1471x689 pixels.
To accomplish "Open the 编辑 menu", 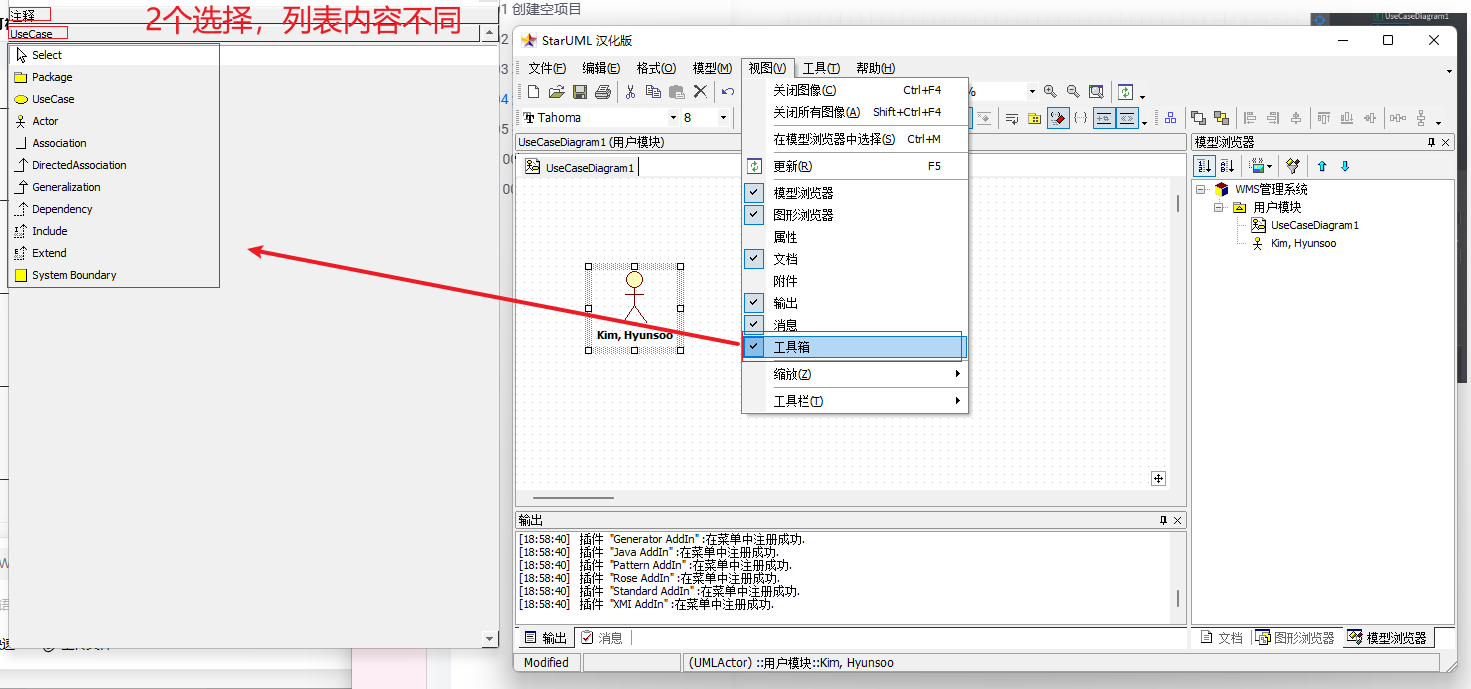I will (x=601, y=68).
